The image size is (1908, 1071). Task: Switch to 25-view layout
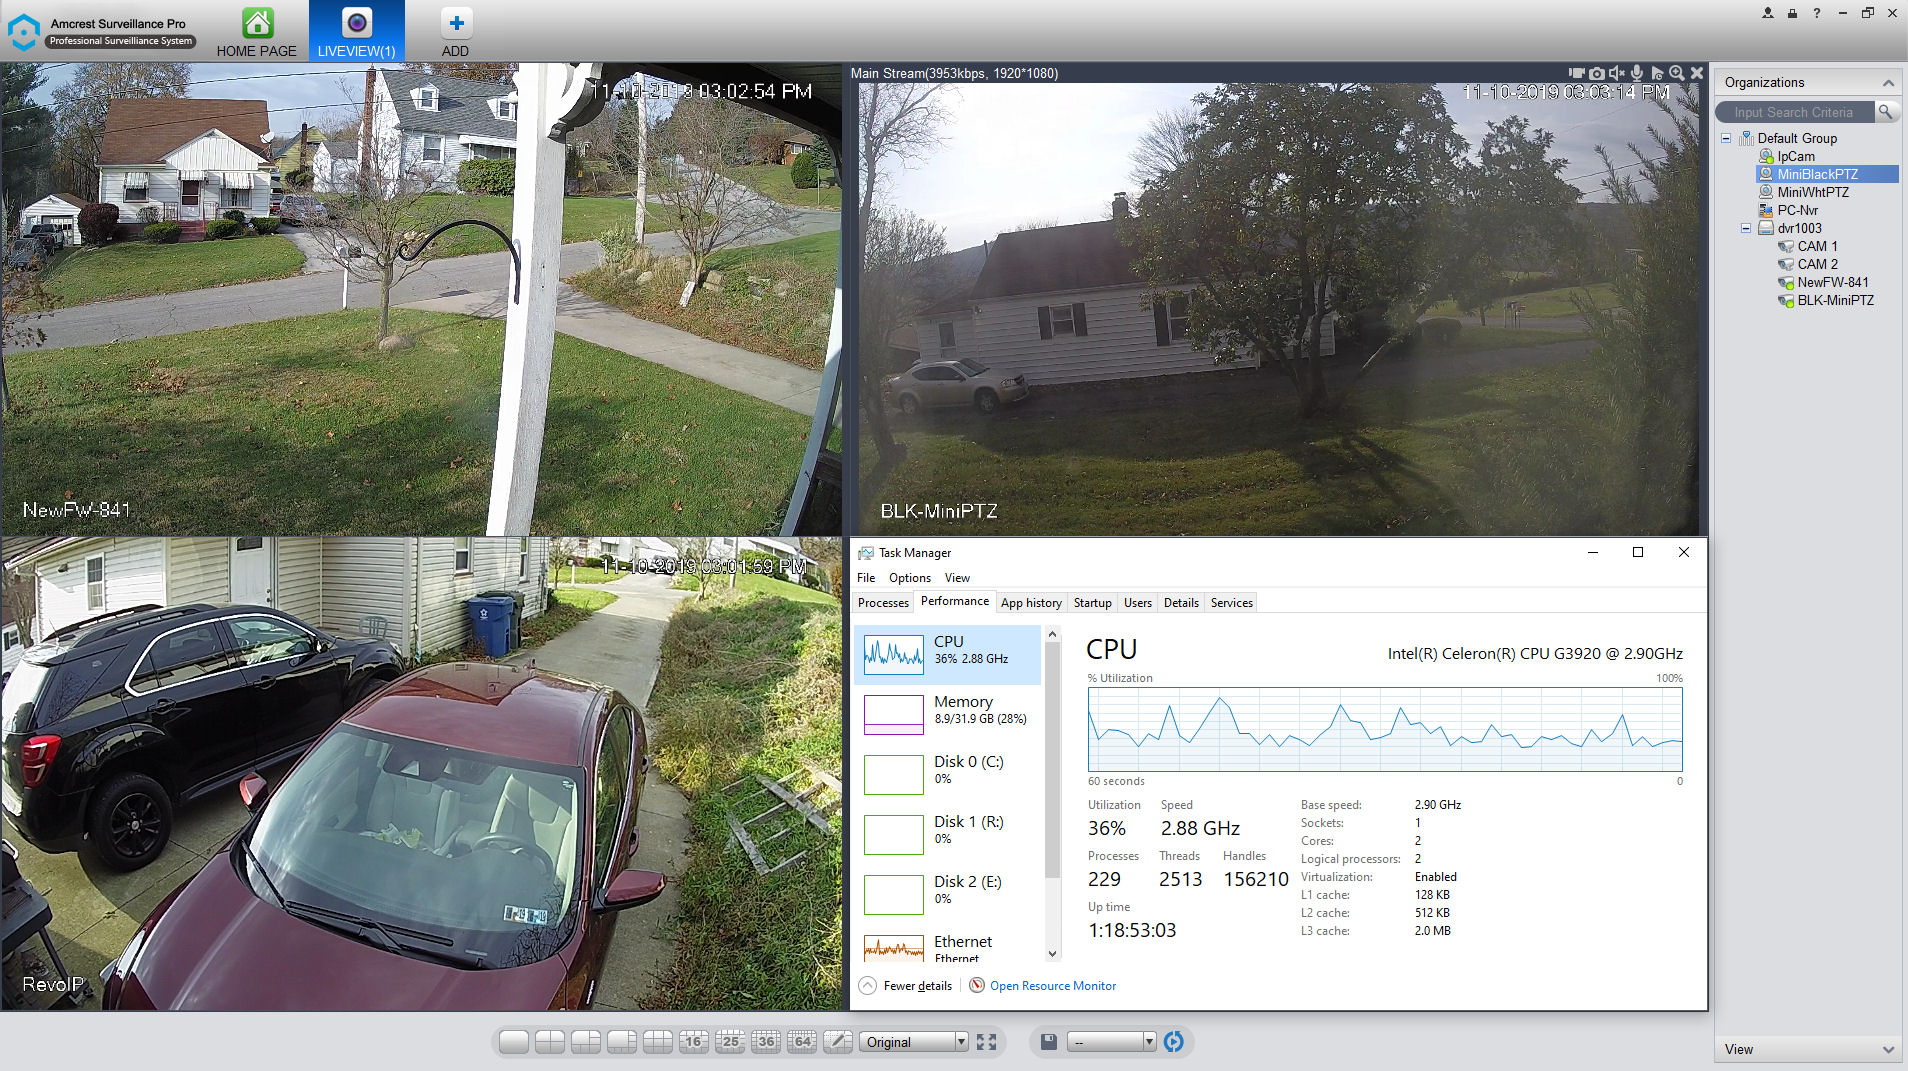point(730,1042)
